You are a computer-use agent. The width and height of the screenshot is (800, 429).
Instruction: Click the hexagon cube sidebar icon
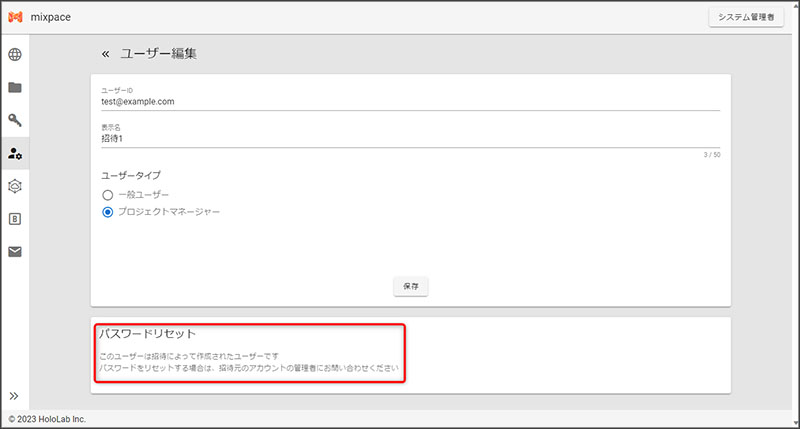click(15, 186)
